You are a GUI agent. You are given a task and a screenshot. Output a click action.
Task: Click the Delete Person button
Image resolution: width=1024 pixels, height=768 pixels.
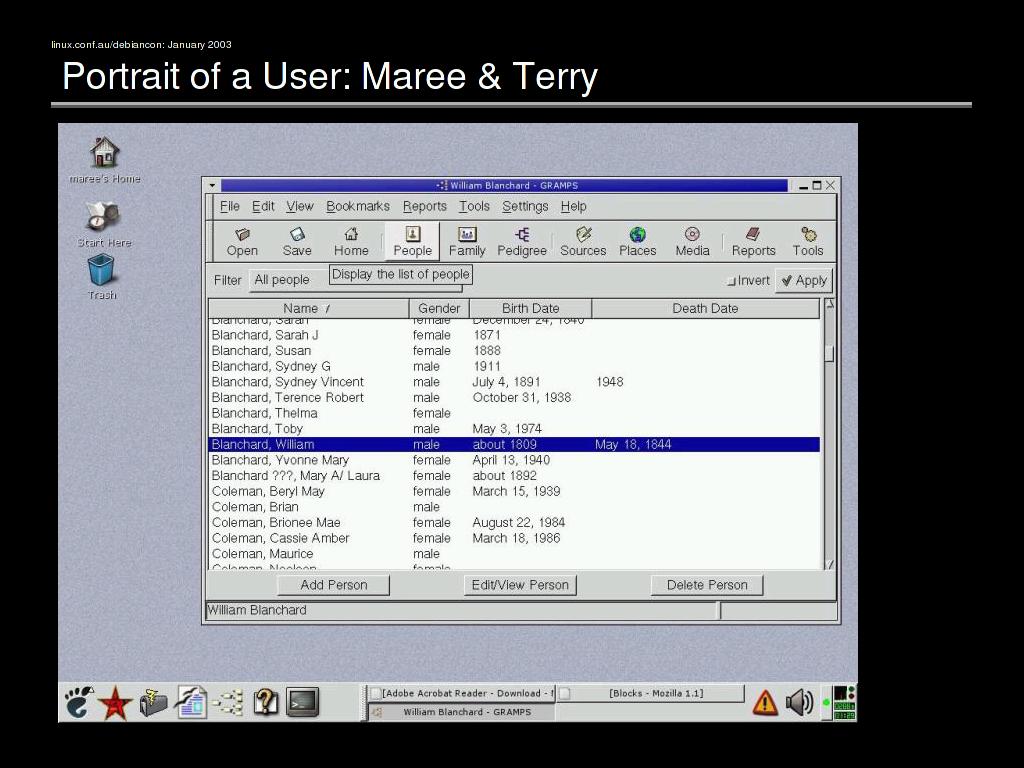pos(706,585)
